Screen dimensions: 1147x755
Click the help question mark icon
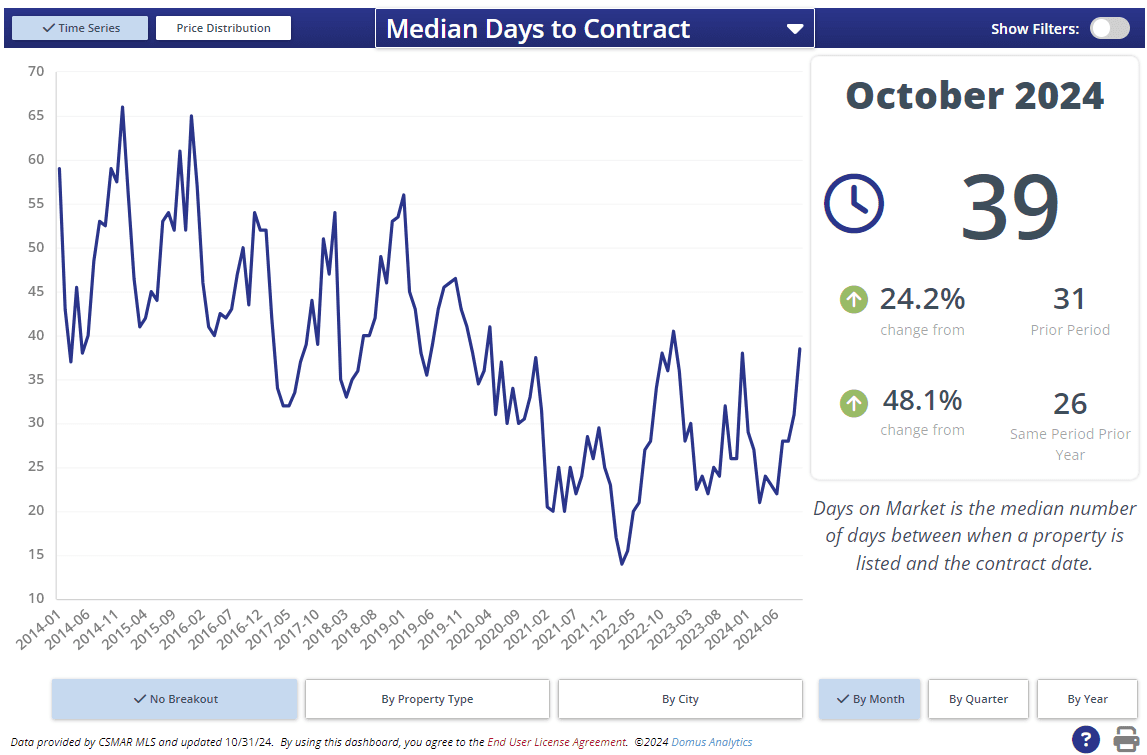pos(1086,739)
